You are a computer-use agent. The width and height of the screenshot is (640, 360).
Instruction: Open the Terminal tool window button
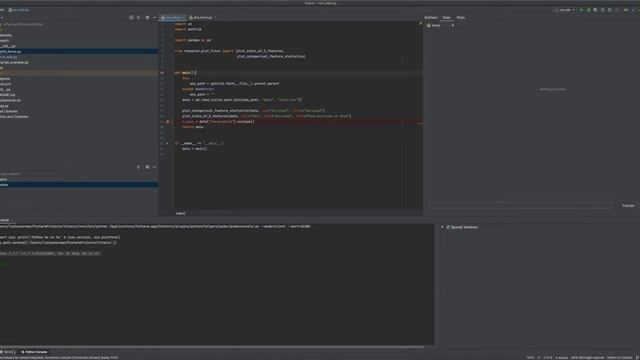pos(7,352)
